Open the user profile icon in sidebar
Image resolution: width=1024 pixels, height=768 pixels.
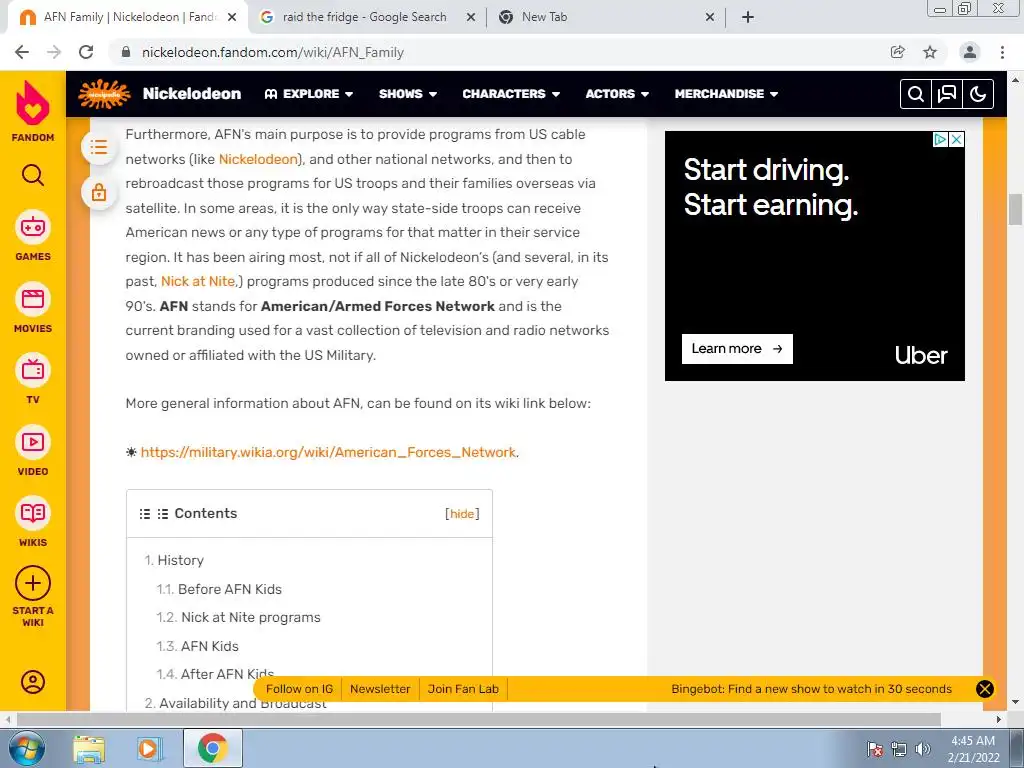point(33,682)
